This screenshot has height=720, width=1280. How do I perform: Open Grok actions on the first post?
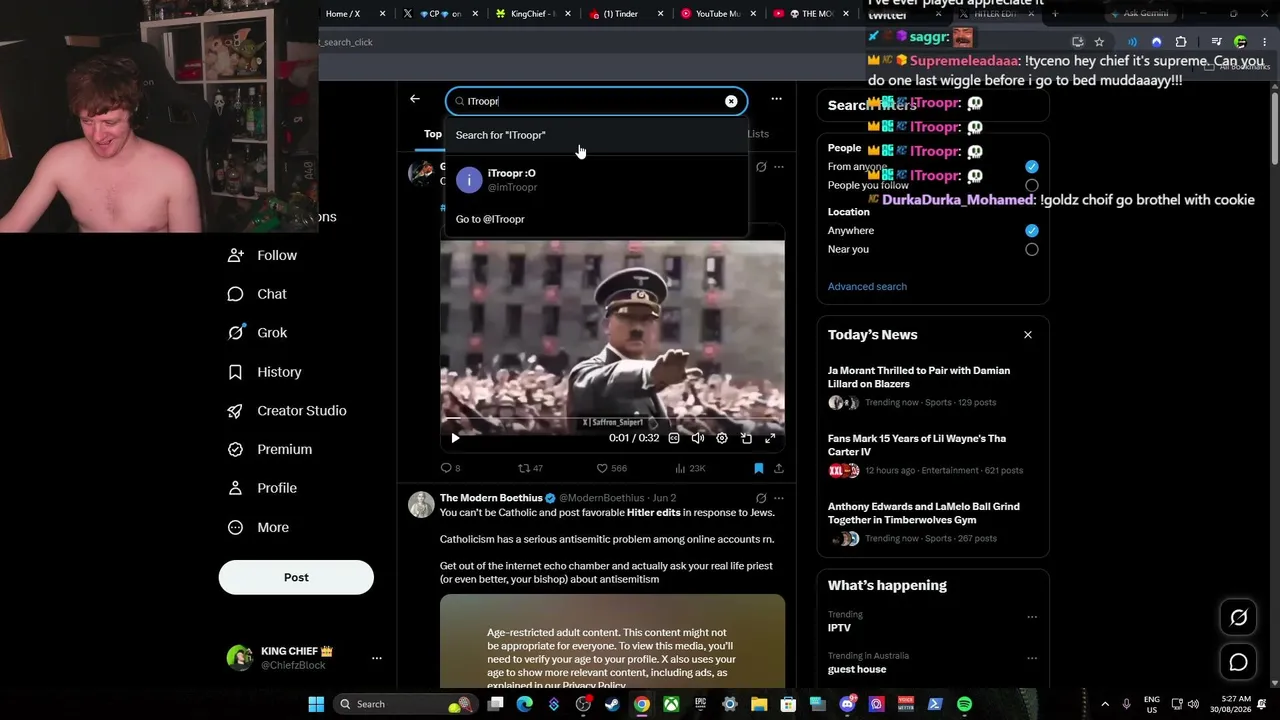click(x=761, y=167)
